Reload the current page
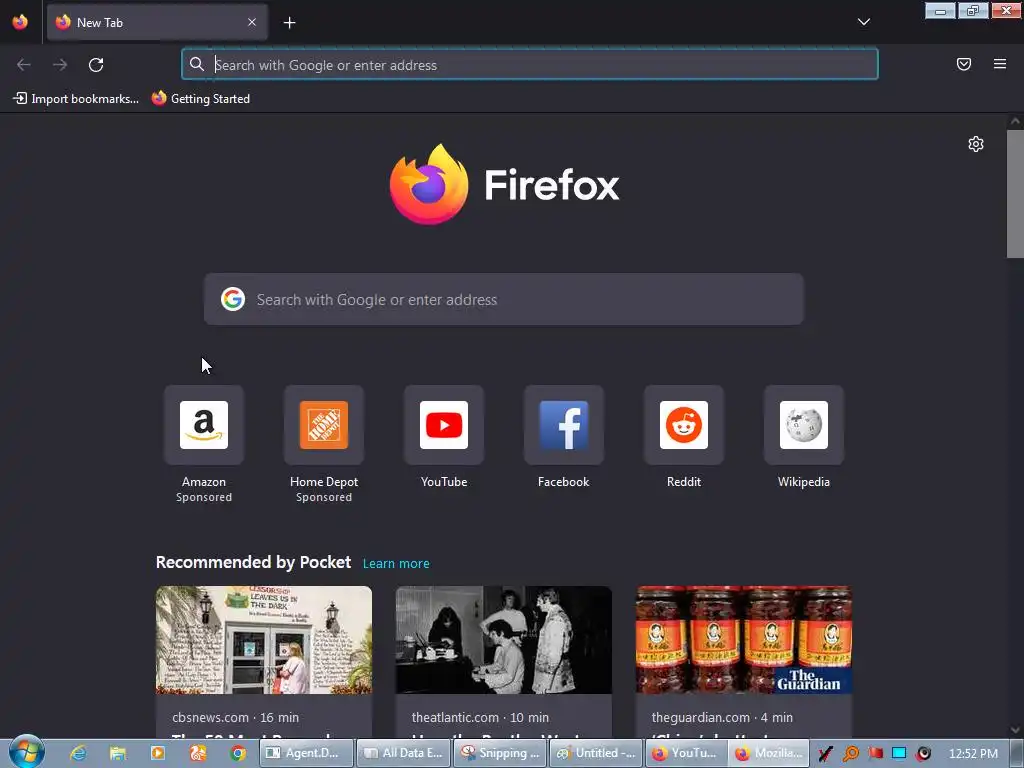The image size is (1024, 768). pos(96,65)
